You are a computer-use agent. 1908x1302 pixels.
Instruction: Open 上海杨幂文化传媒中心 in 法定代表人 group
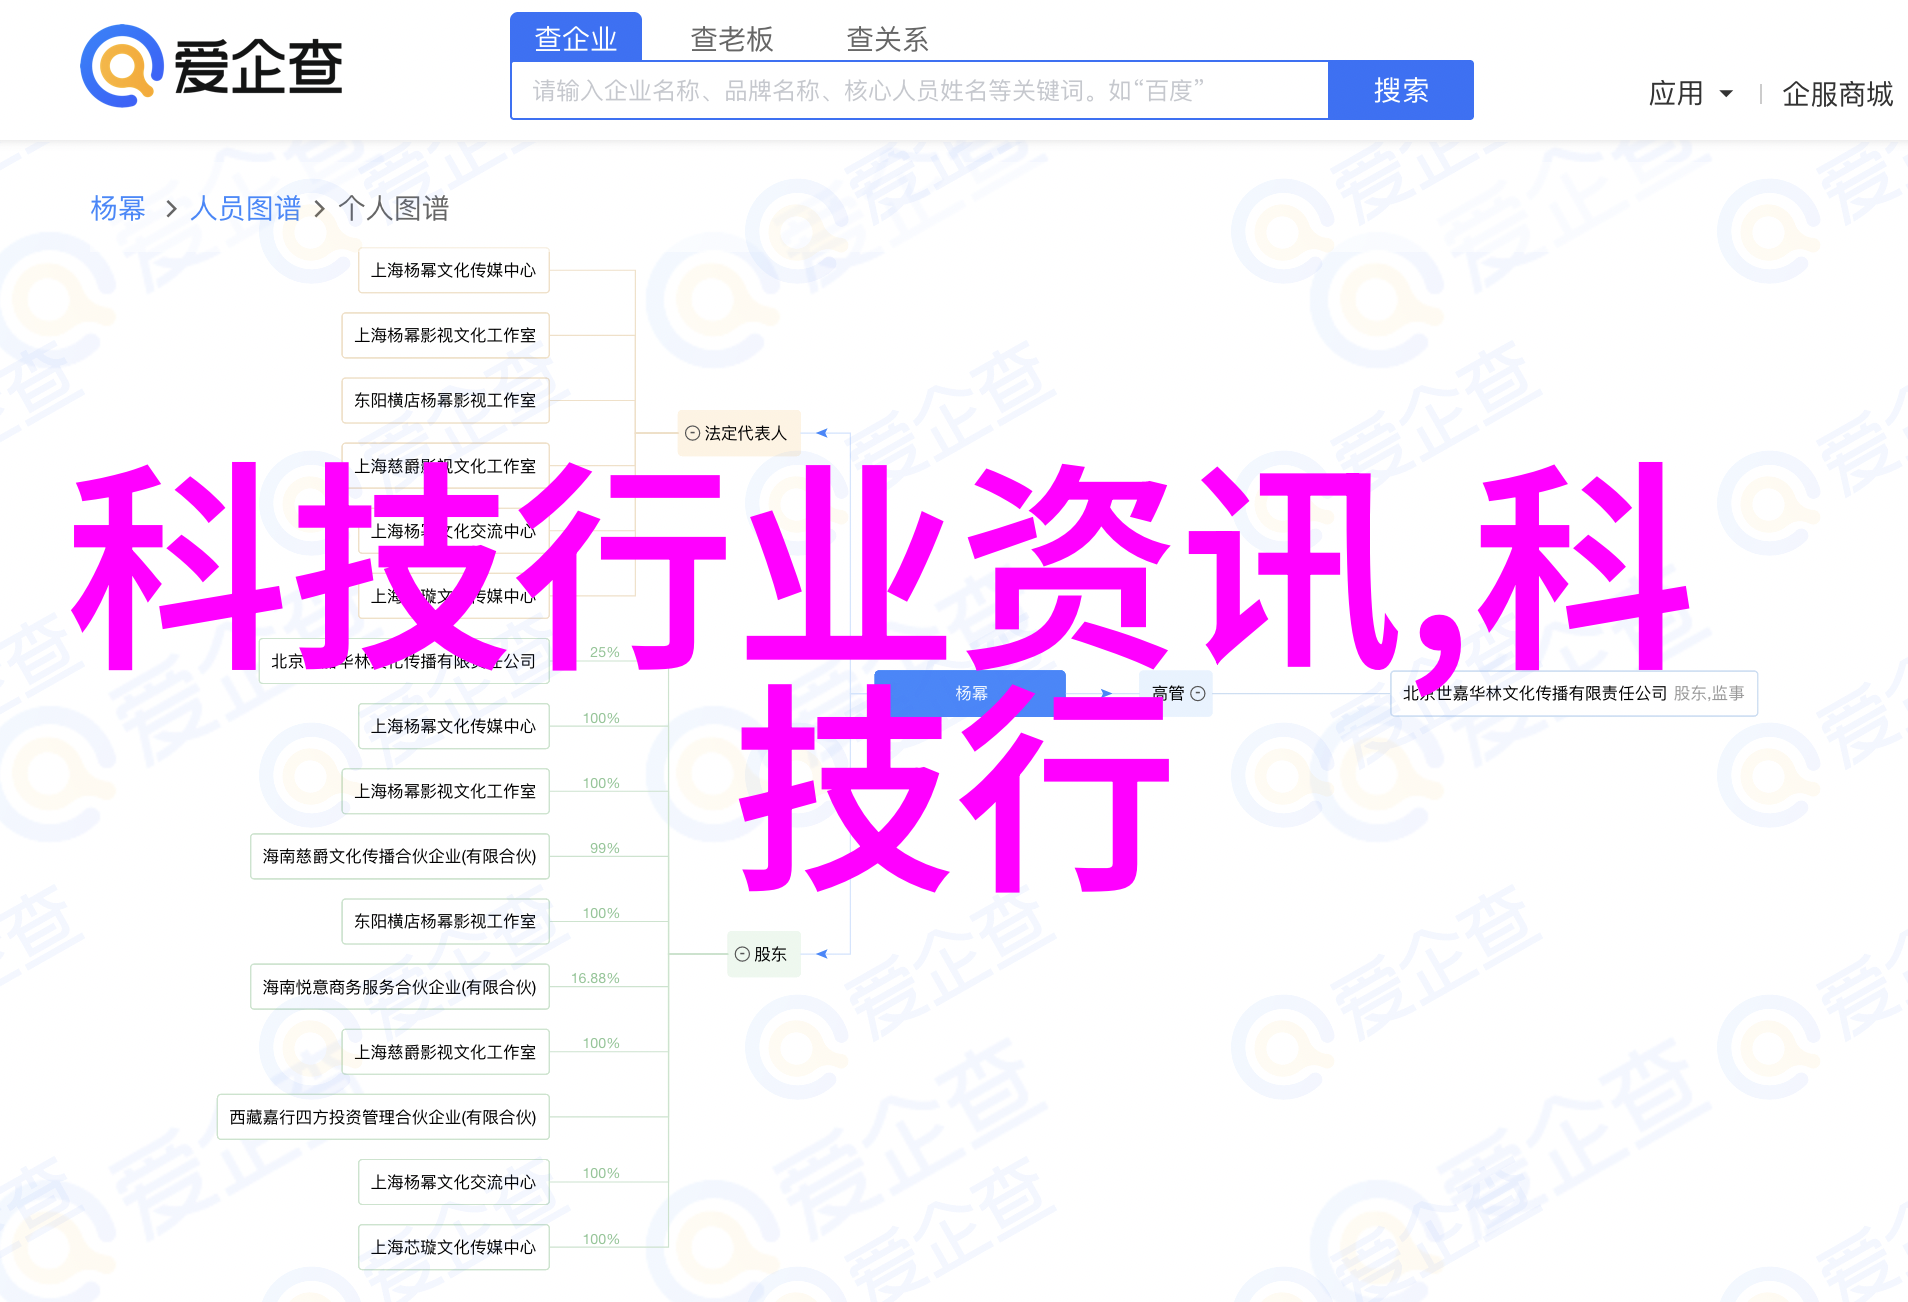[x=454, y=270]
